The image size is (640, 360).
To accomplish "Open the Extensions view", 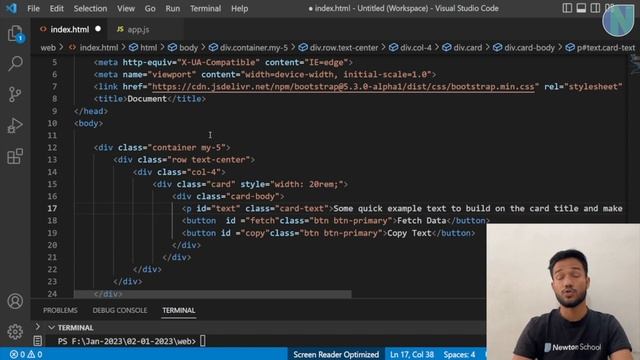I will point(15,156).
